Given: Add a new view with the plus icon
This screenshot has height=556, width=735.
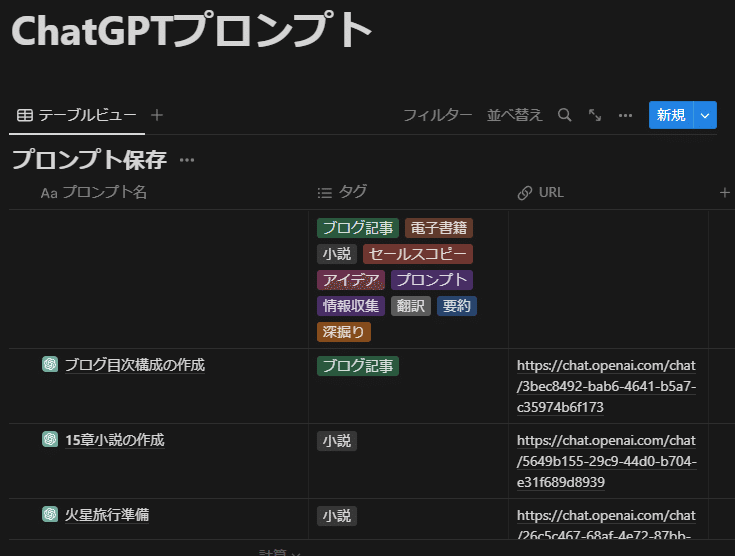Looking at the screenshot, I should tap(157, 115).
